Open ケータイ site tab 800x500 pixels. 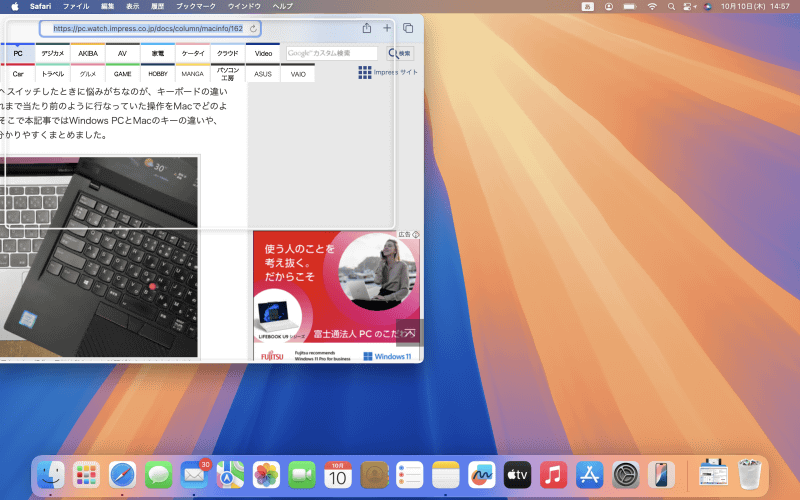point(193,53)
